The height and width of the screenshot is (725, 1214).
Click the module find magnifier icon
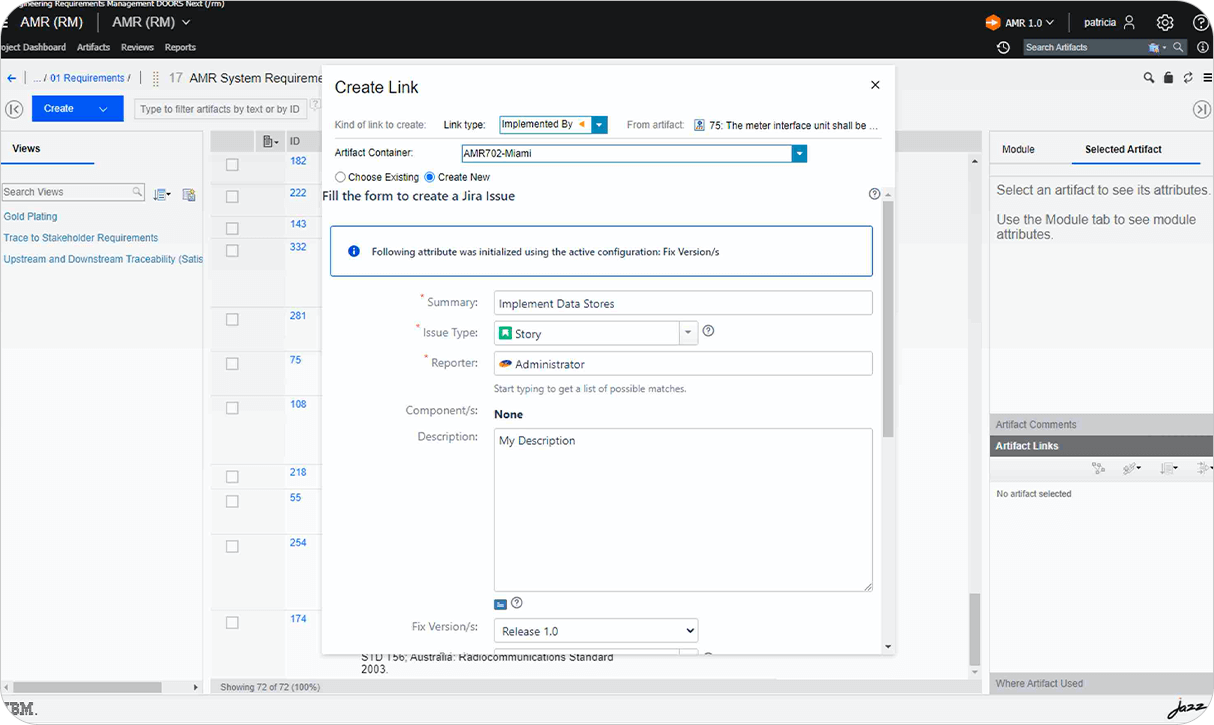1148,78
